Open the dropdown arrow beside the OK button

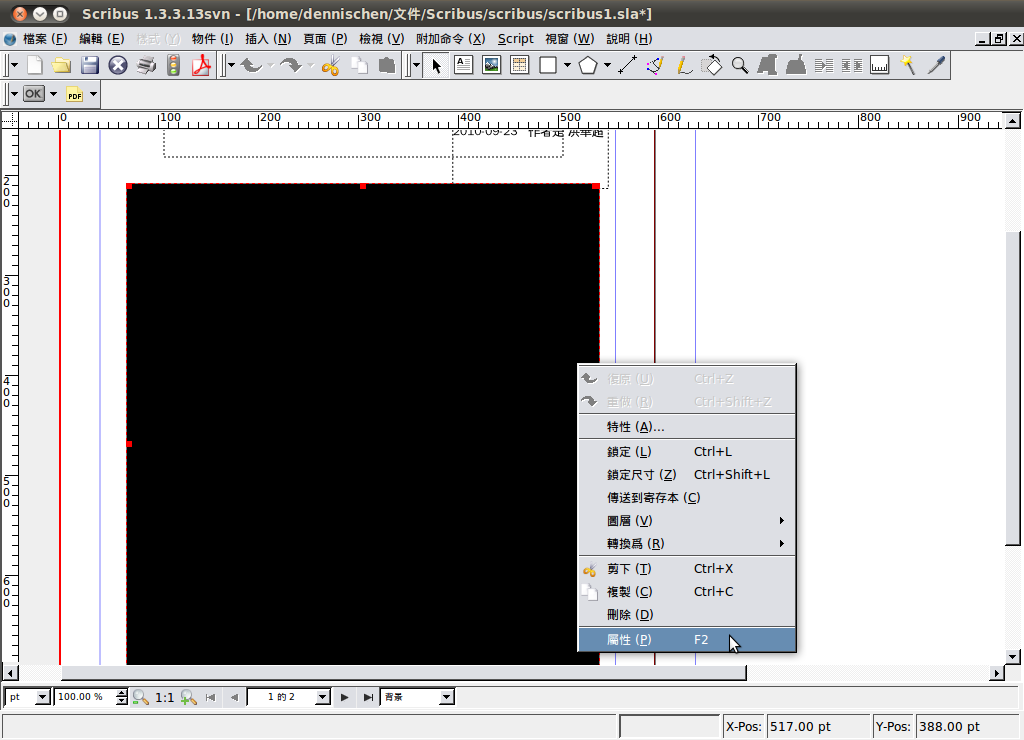54,93
